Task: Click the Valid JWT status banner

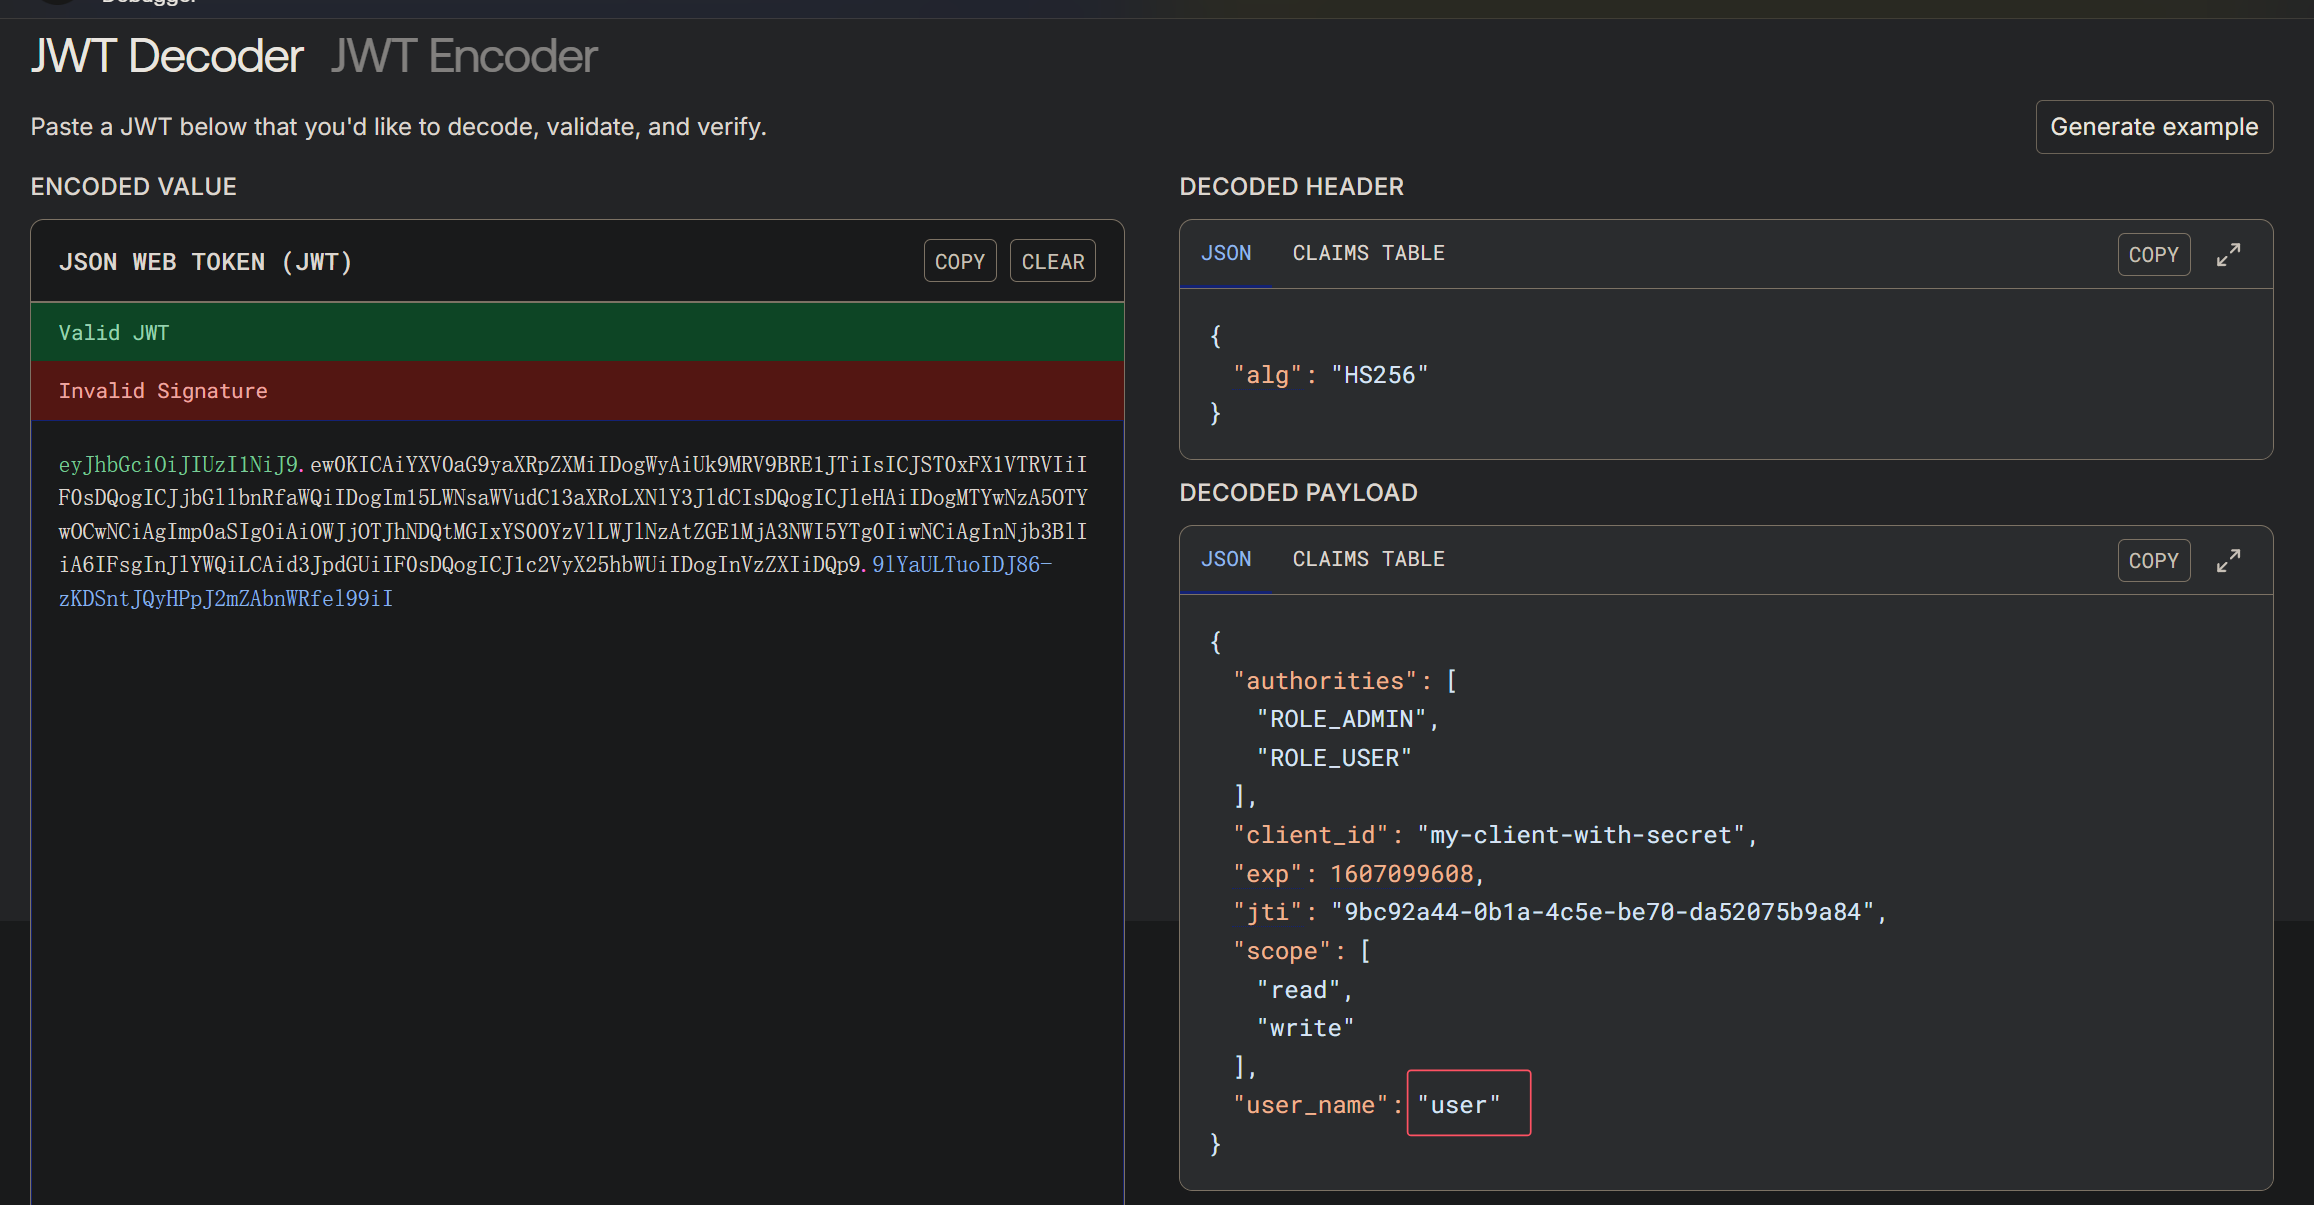Action: [x=577, y=332]
